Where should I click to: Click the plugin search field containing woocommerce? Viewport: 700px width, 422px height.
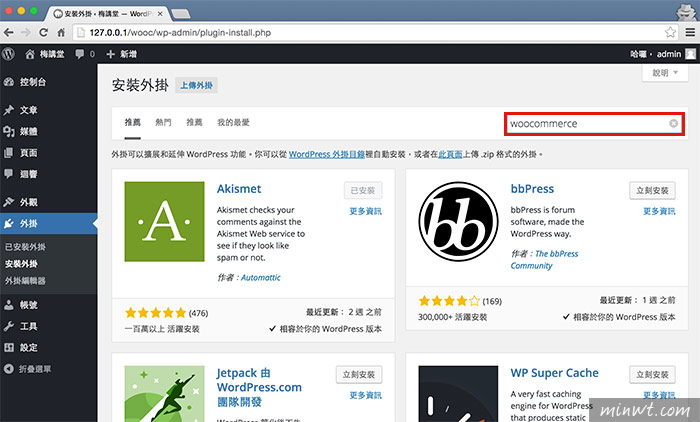point(594,124)
